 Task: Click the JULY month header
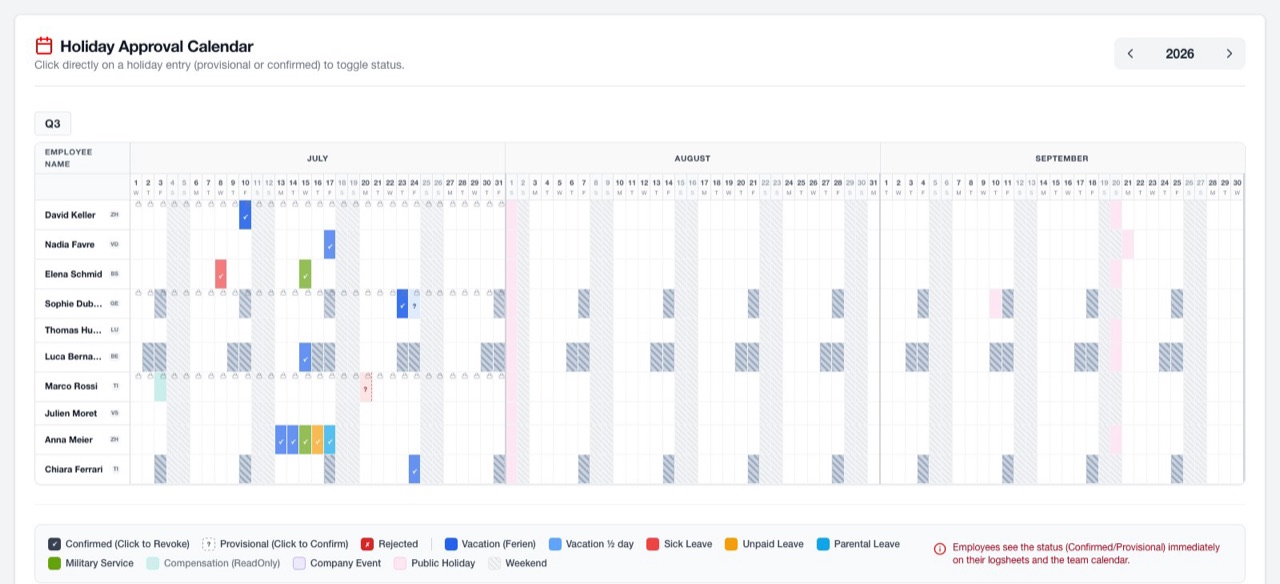click(x=317, y=158)
